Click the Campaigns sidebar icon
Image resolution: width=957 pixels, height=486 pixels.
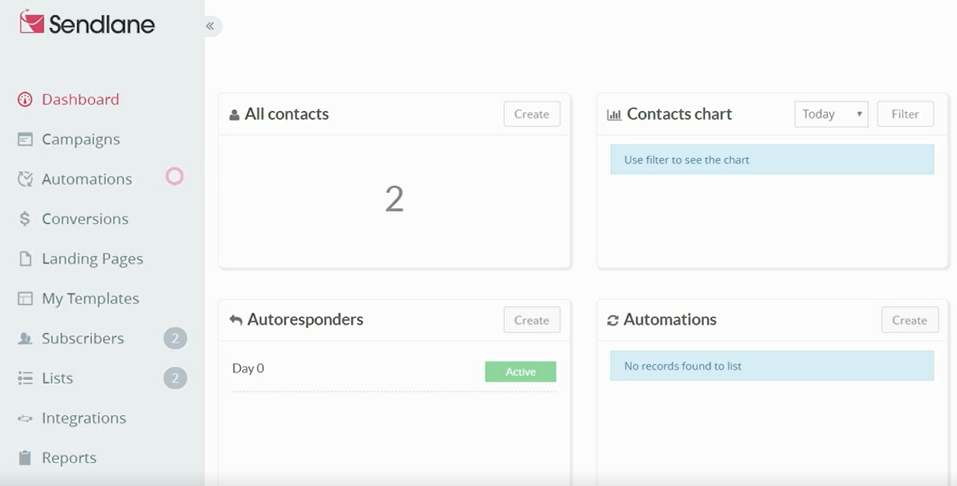coord(25,139)
